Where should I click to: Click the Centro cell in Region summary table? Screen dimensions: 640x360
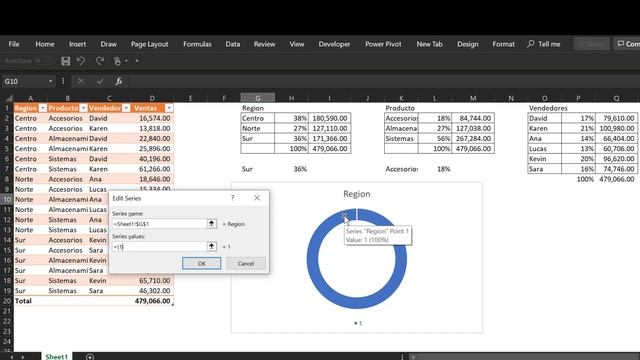pyautogui.click(x=258, y=118)
